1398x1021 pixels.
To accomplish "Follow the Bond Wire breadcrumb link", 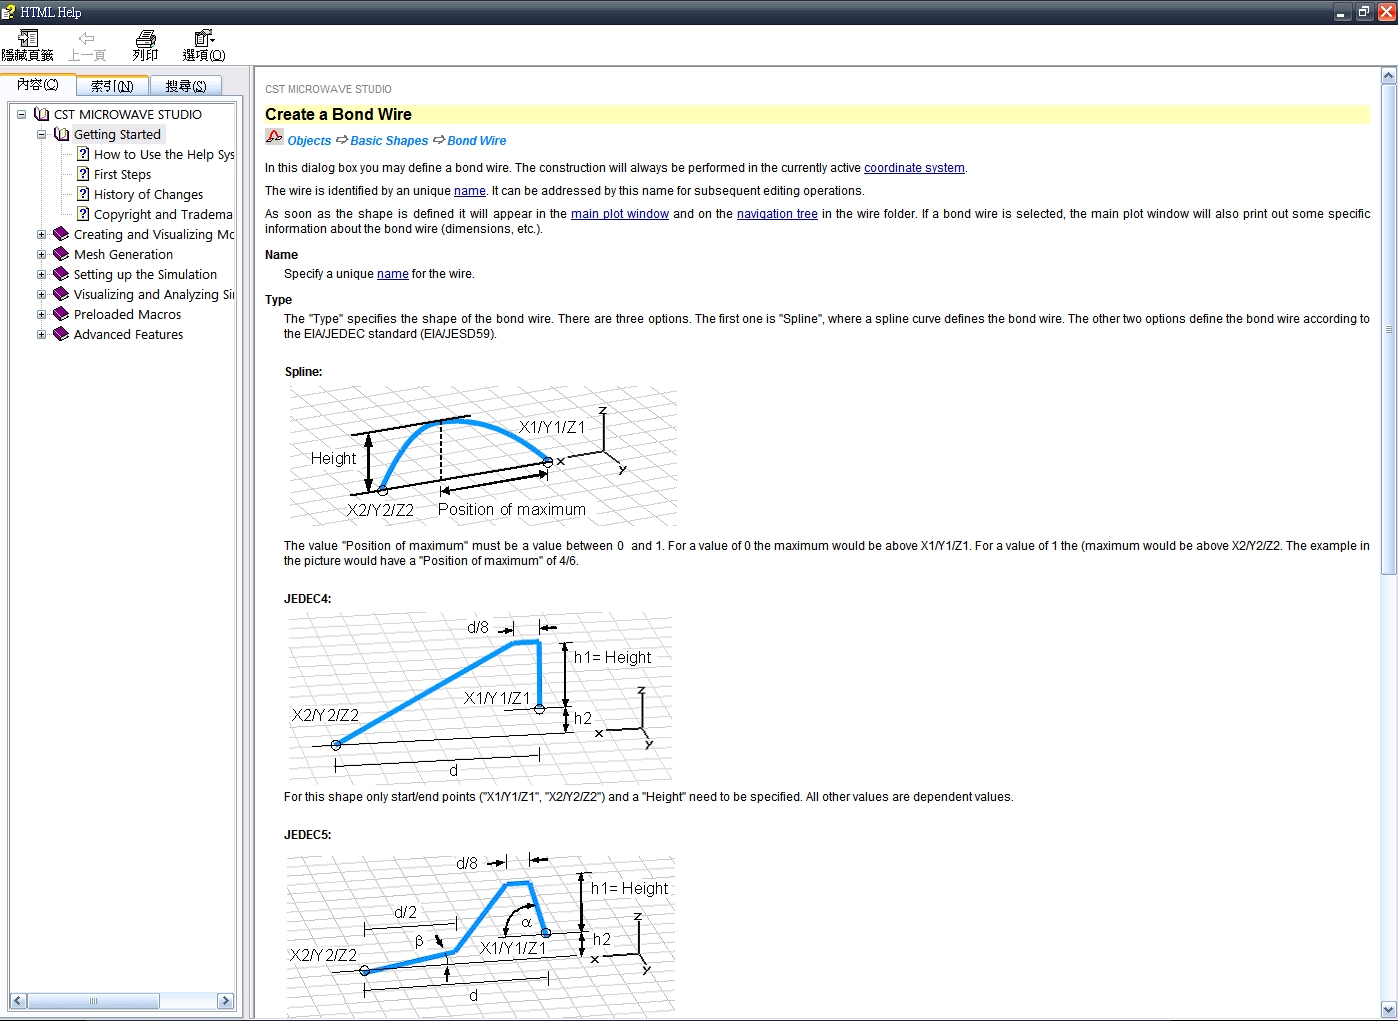I will (477, 141).
